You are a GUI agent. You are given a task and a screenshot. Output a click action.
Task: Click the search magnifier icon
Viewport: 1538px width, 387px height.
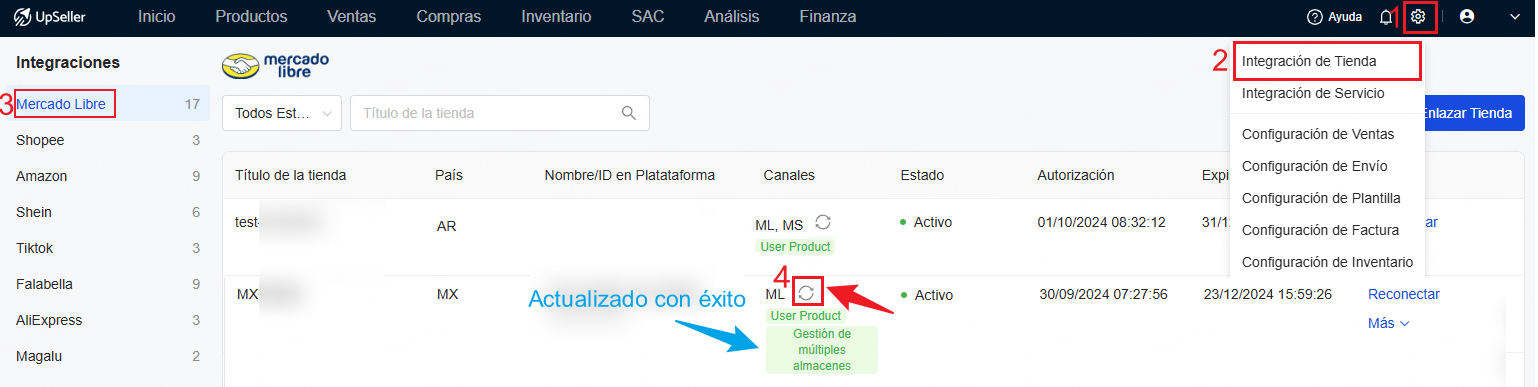click(x=629, y=113)
